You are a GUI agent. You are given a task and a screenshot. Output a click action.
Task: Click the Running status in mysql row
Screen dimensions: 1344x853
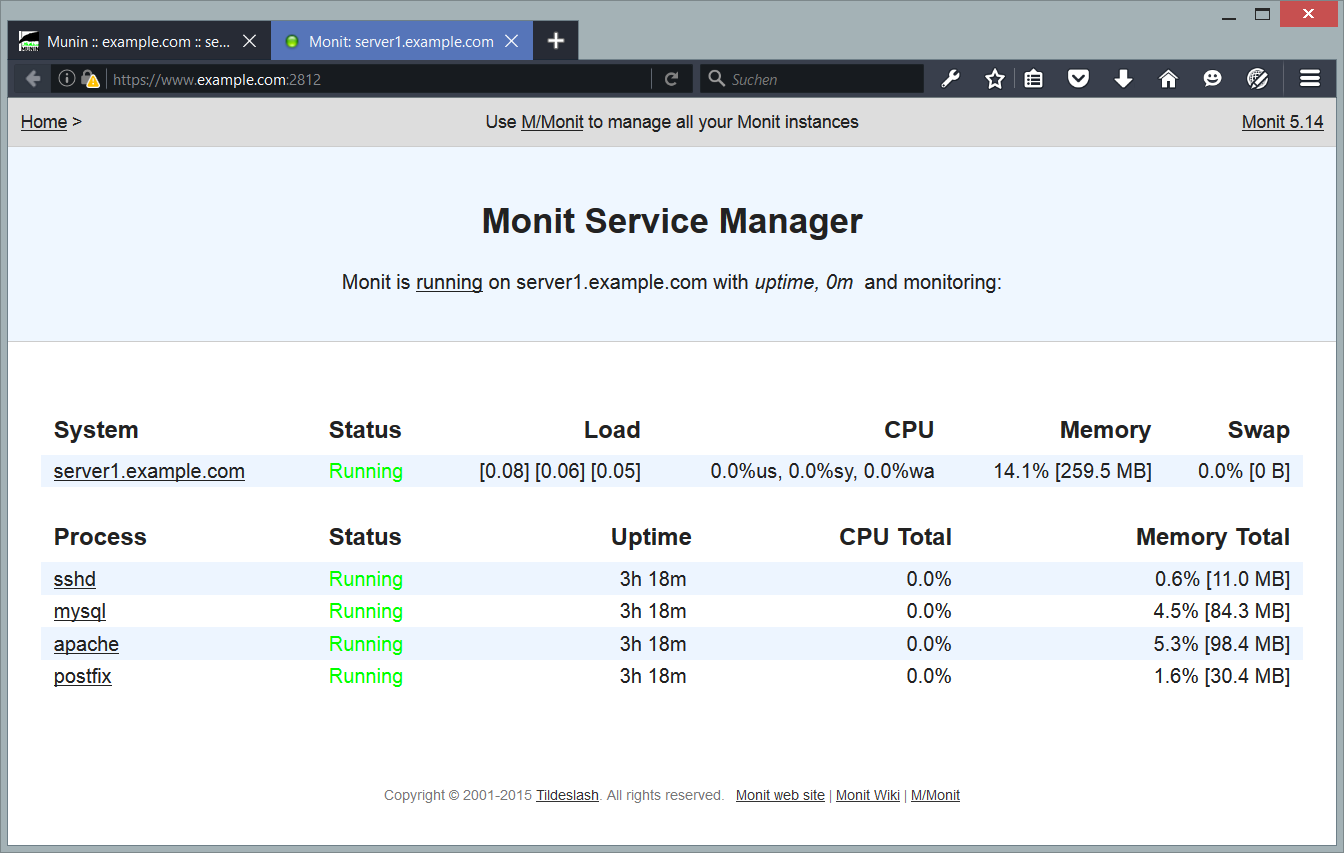(x=366, y=611)
